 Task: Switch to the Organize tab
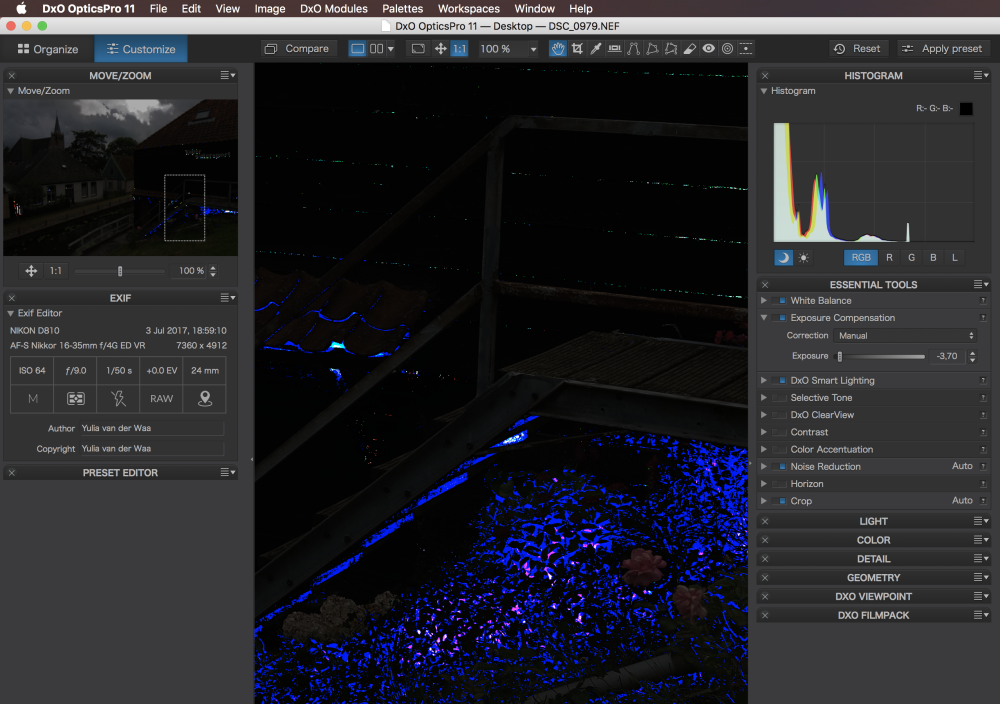48,49
